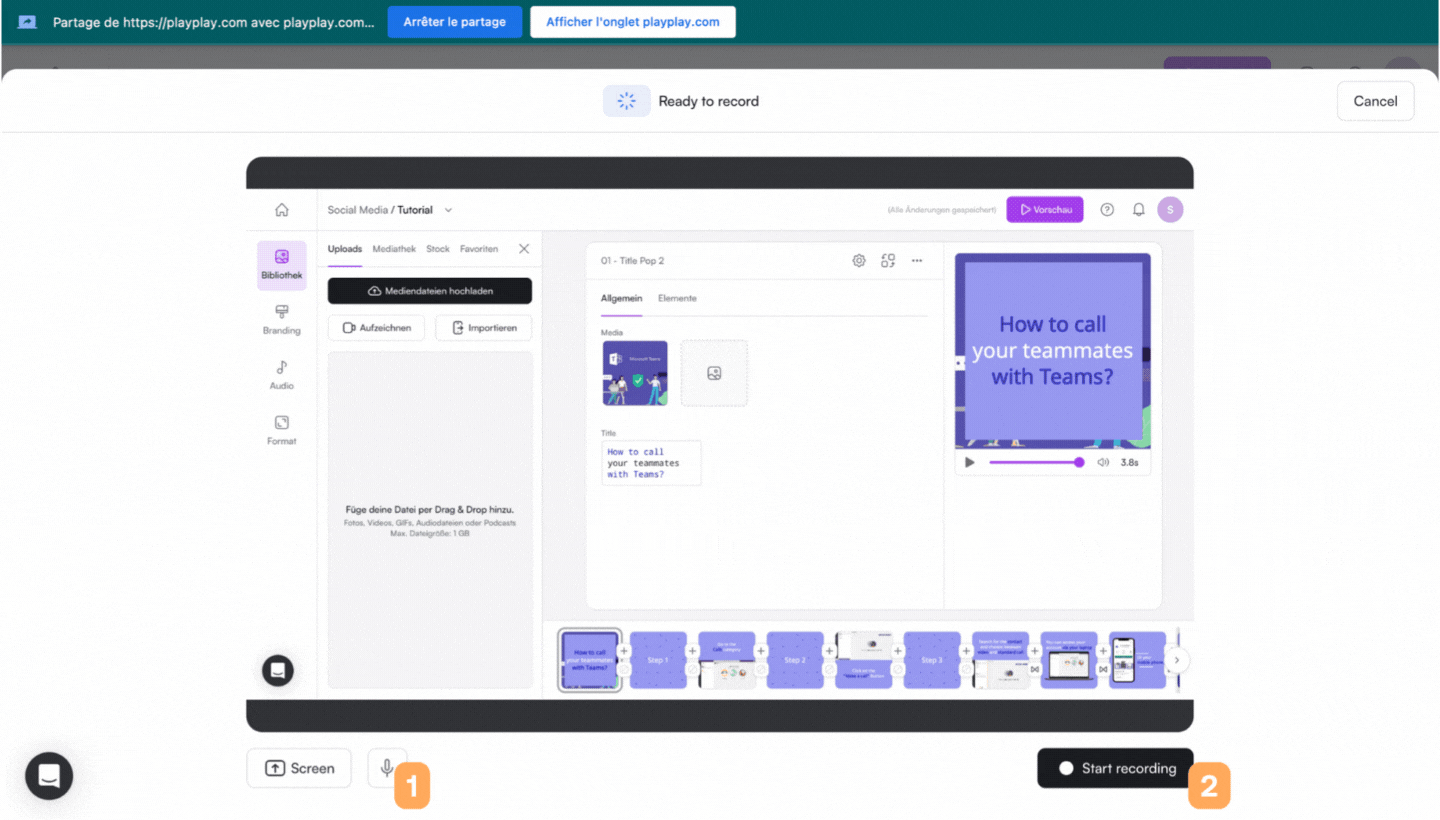Screen dimensions: 1440x820
Task: Click the Title text field
Action: pyautogui.click(x=651, y=463)
